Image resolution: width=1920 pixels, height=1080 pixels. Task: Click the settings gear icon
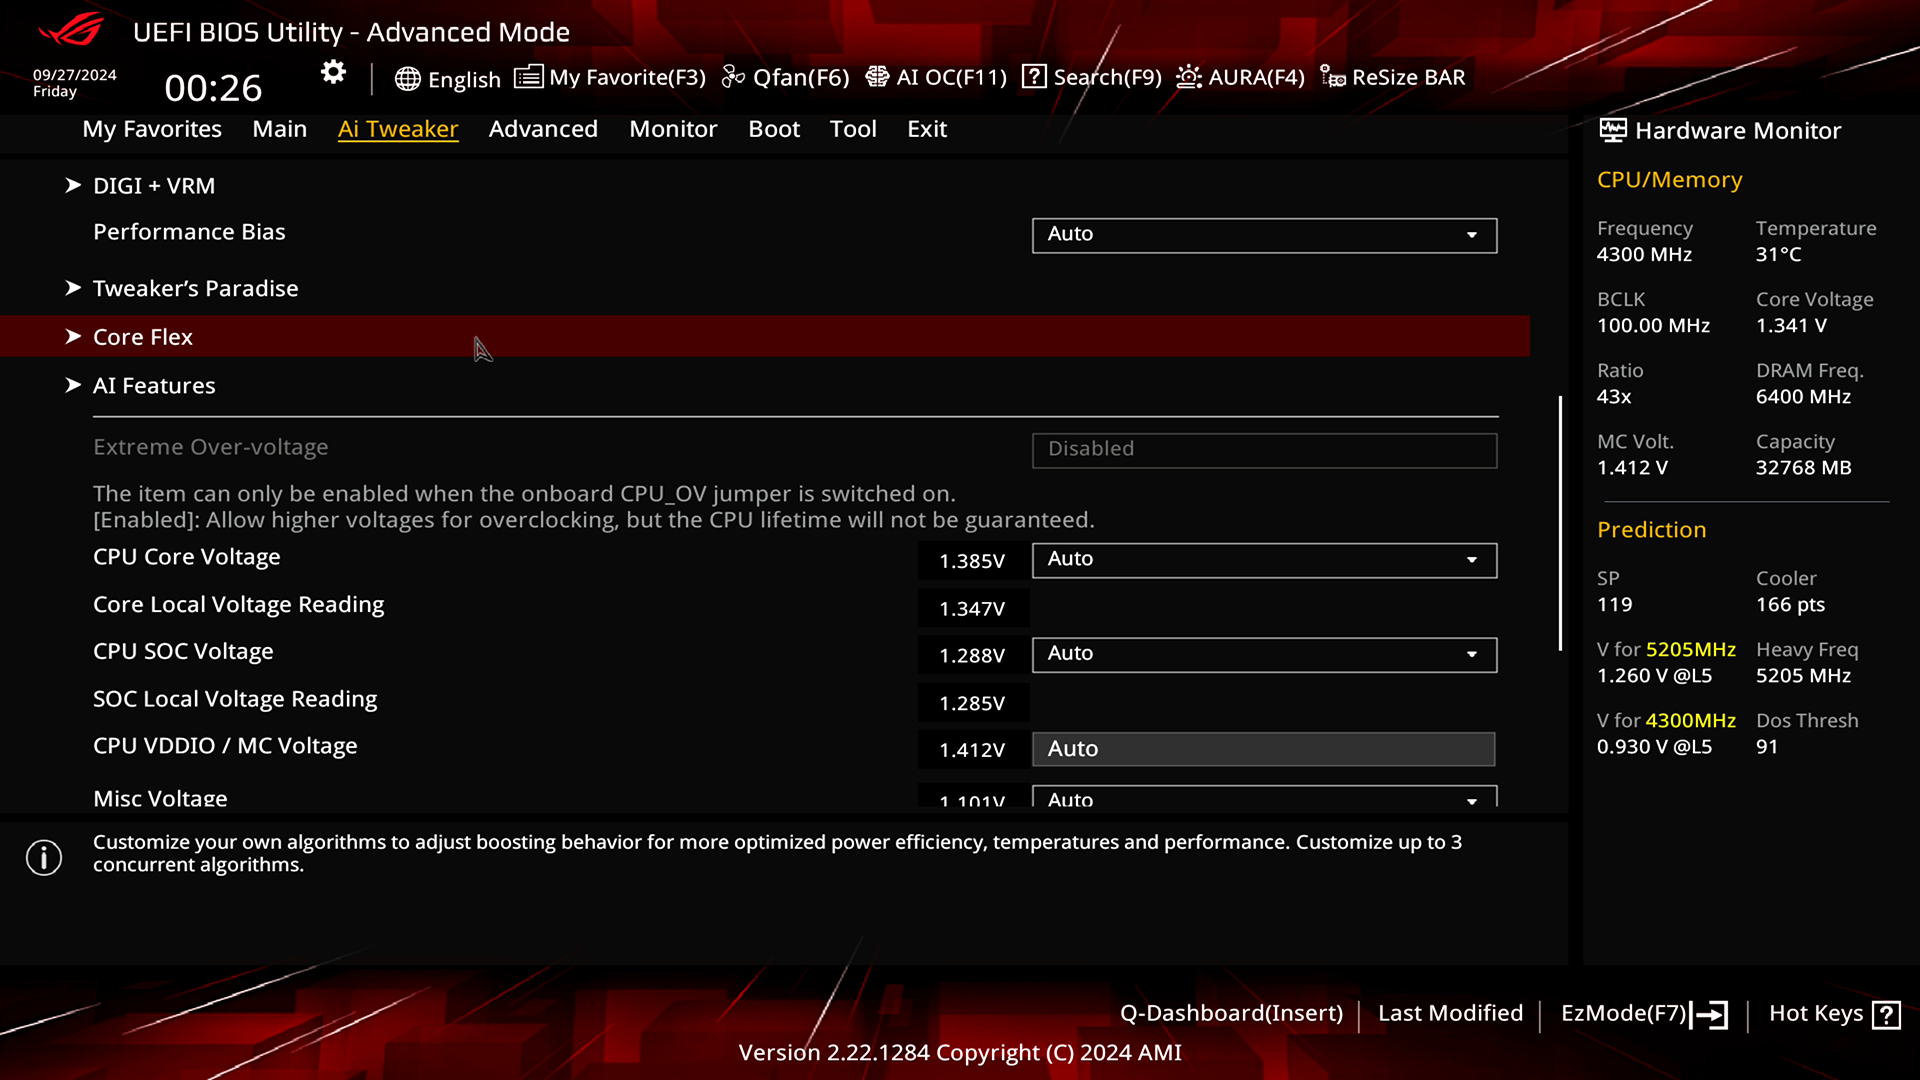click(x=333, y=72)
